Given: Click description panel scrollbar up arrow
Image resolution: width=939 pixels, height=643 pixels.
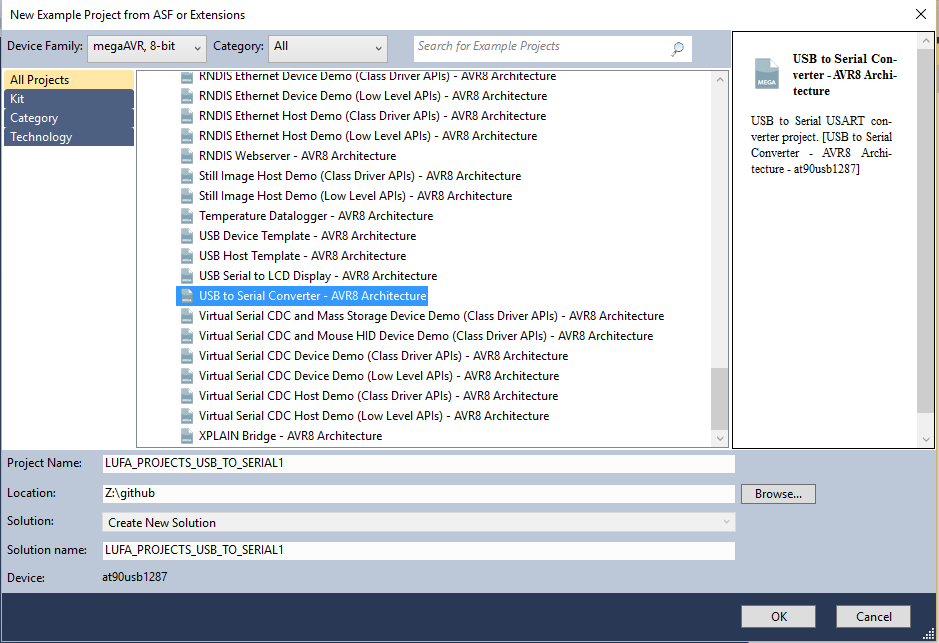Looking at the screenshot, I should tap(926, 41).
